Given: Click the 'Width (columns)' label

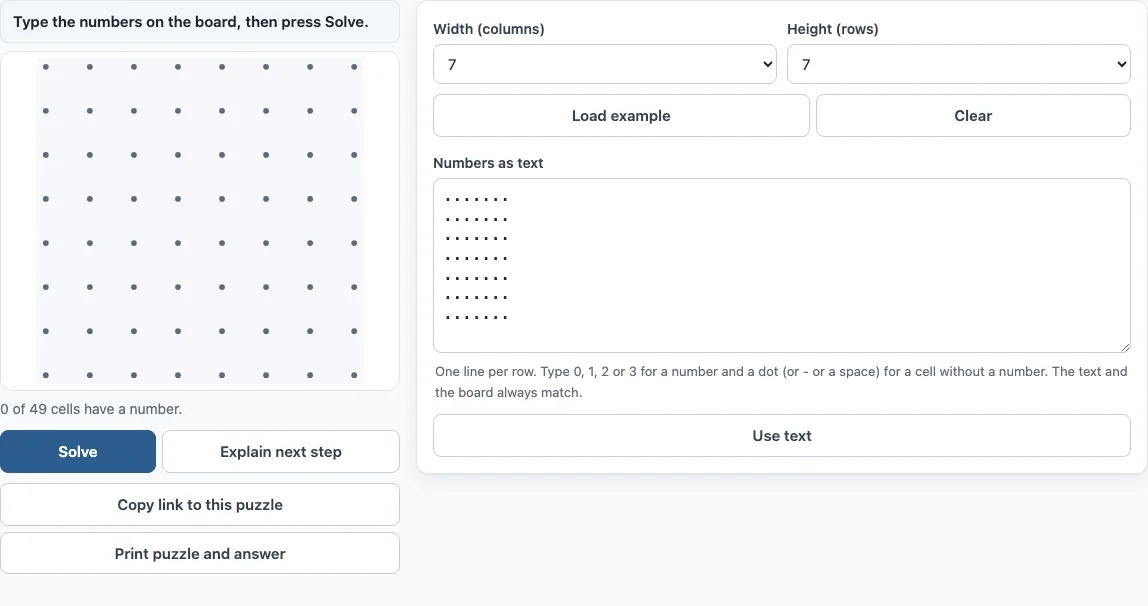Looking at the screenshot, I should [x=489, y=29].
